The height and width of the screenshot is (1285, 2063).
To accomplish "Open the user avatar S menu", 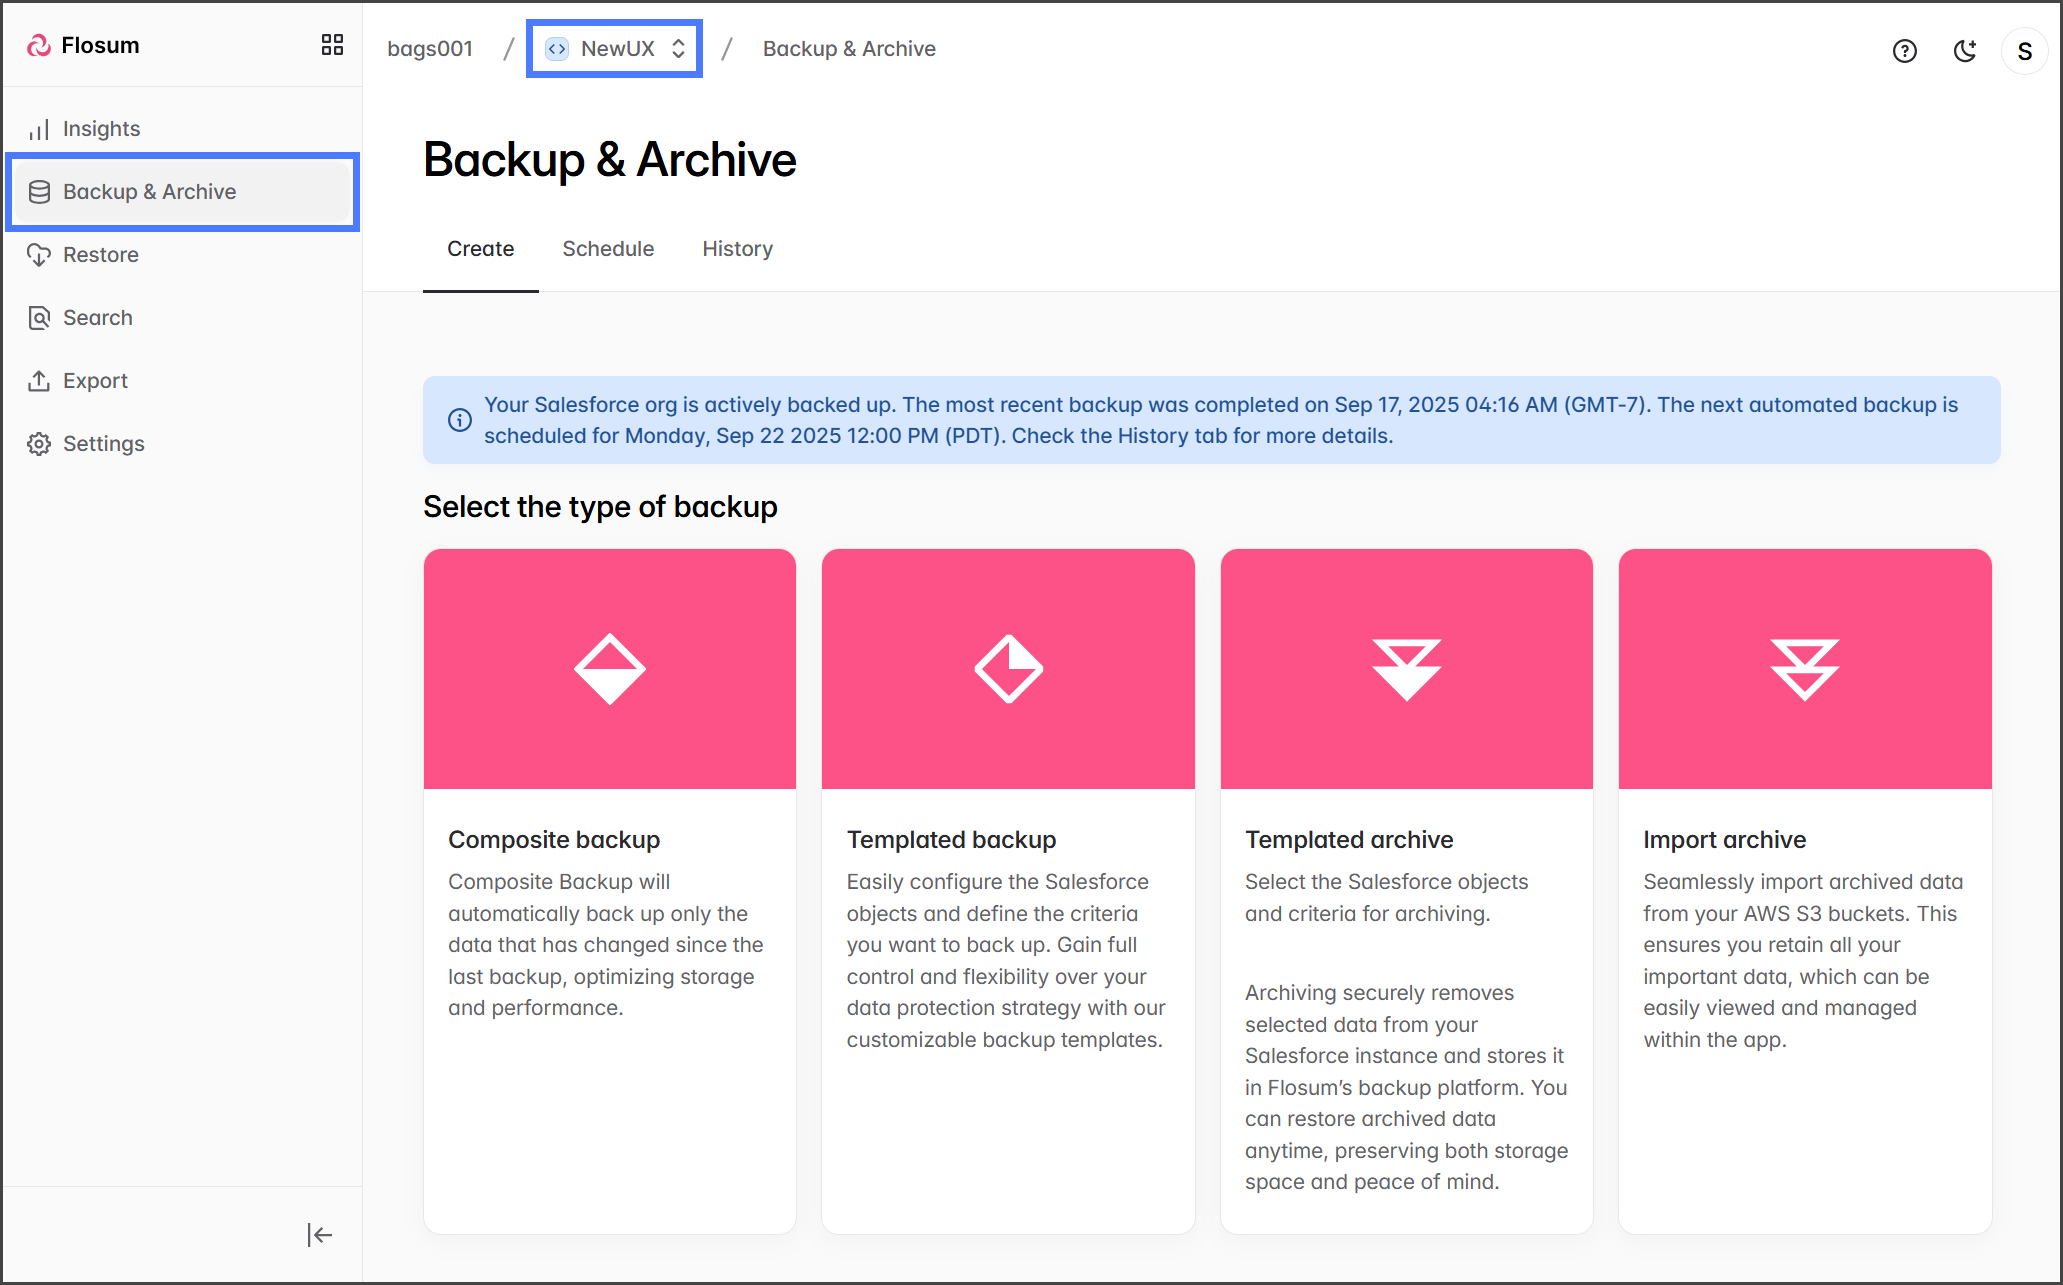I will tap(2024, 51).
